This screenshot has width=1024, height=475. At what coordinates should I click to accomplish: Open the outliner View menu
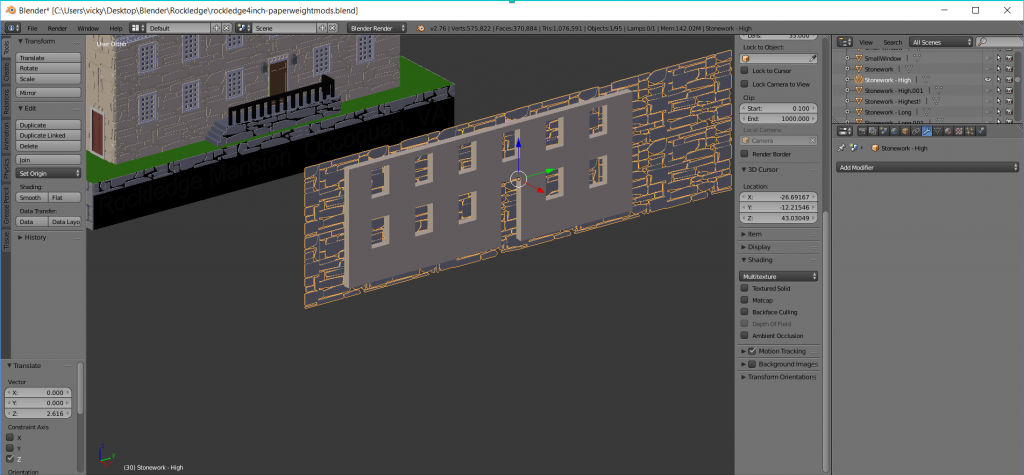866,42
